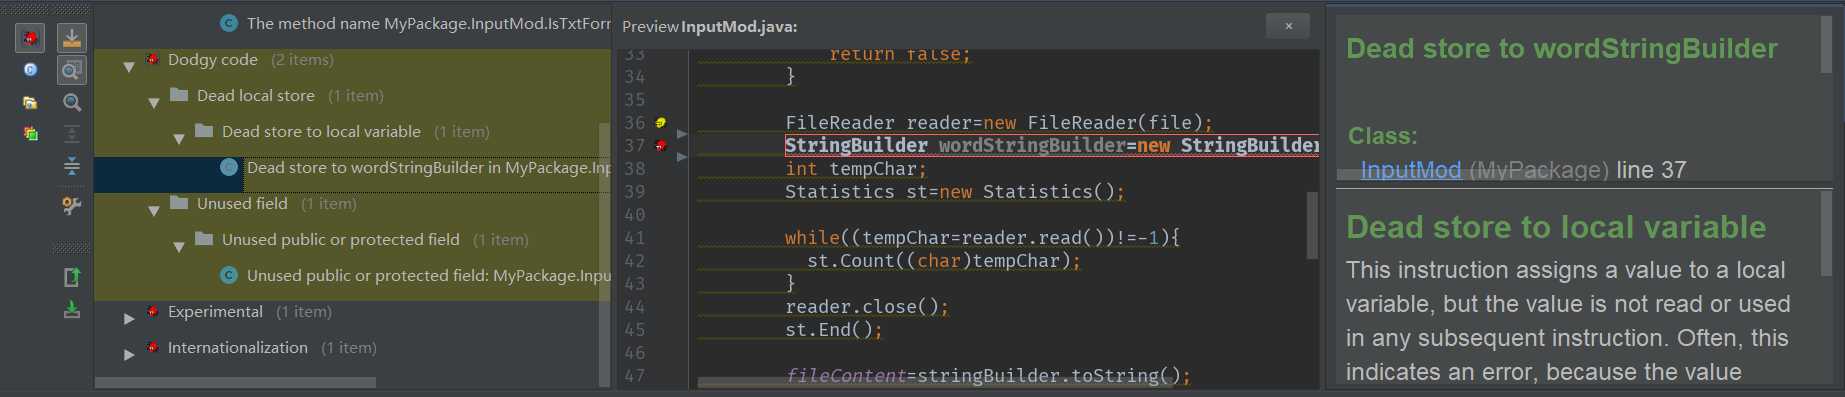
Task: Click the code preview vertical scrollbar
Action: click(1312, 225)
